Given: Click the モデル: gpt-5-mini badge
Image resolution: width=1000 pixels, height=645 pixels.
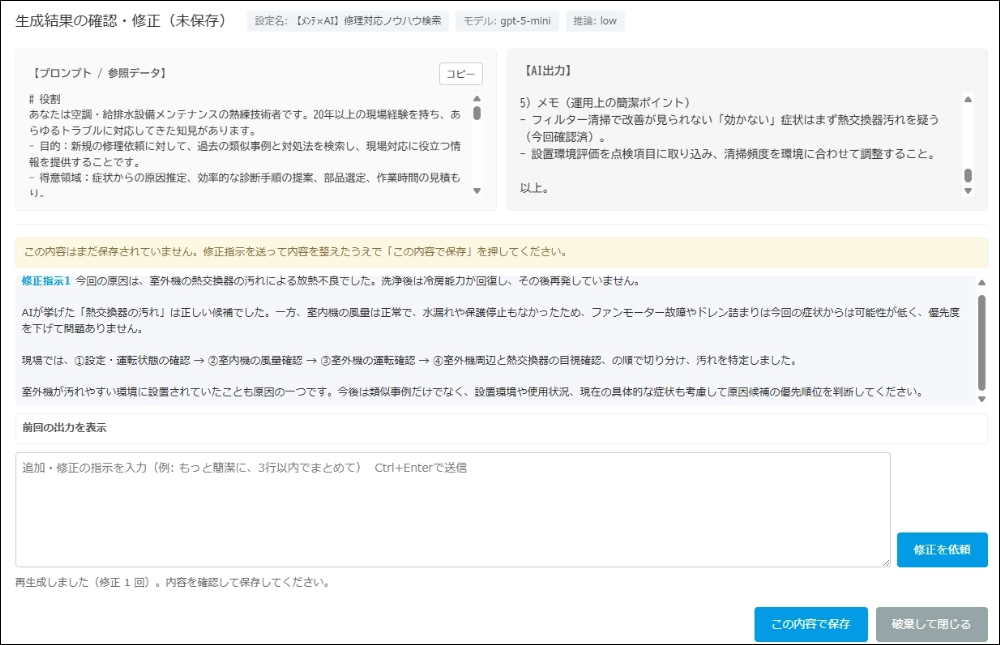Looking at the screenshot, I should coord(507,21).
